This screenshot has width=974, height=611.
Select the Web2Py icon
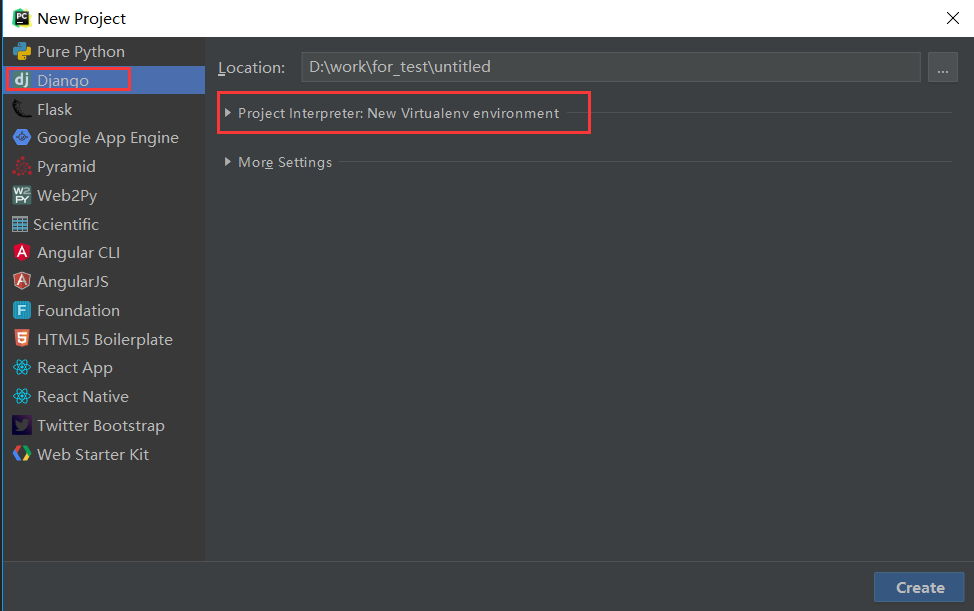[x=21, y=196]
